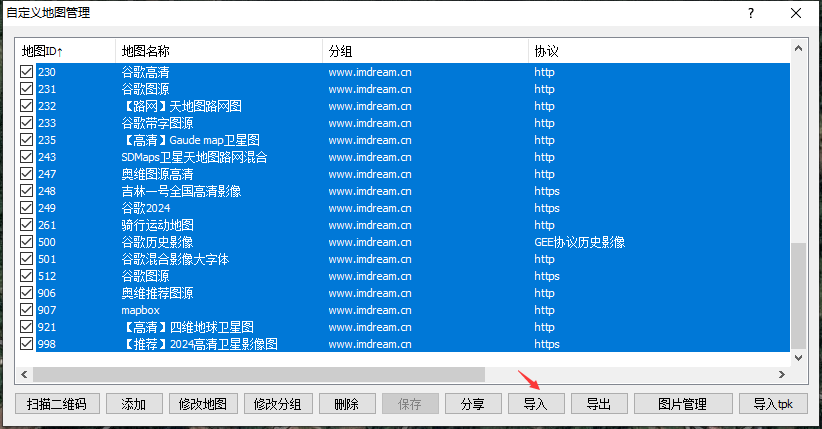The width and height of the screenshot is (822, 429).
Task: Toggle the checkbox for map 231
Action: tap(26, 89)
